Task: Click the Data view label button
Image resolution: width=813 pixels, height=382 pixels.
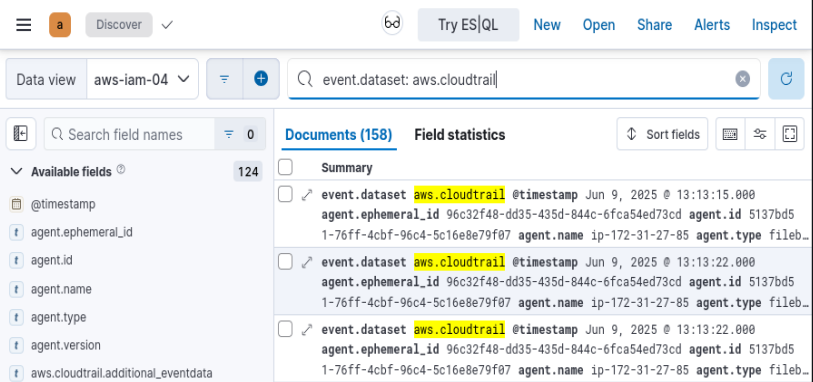Action: [x=46, y=79]
